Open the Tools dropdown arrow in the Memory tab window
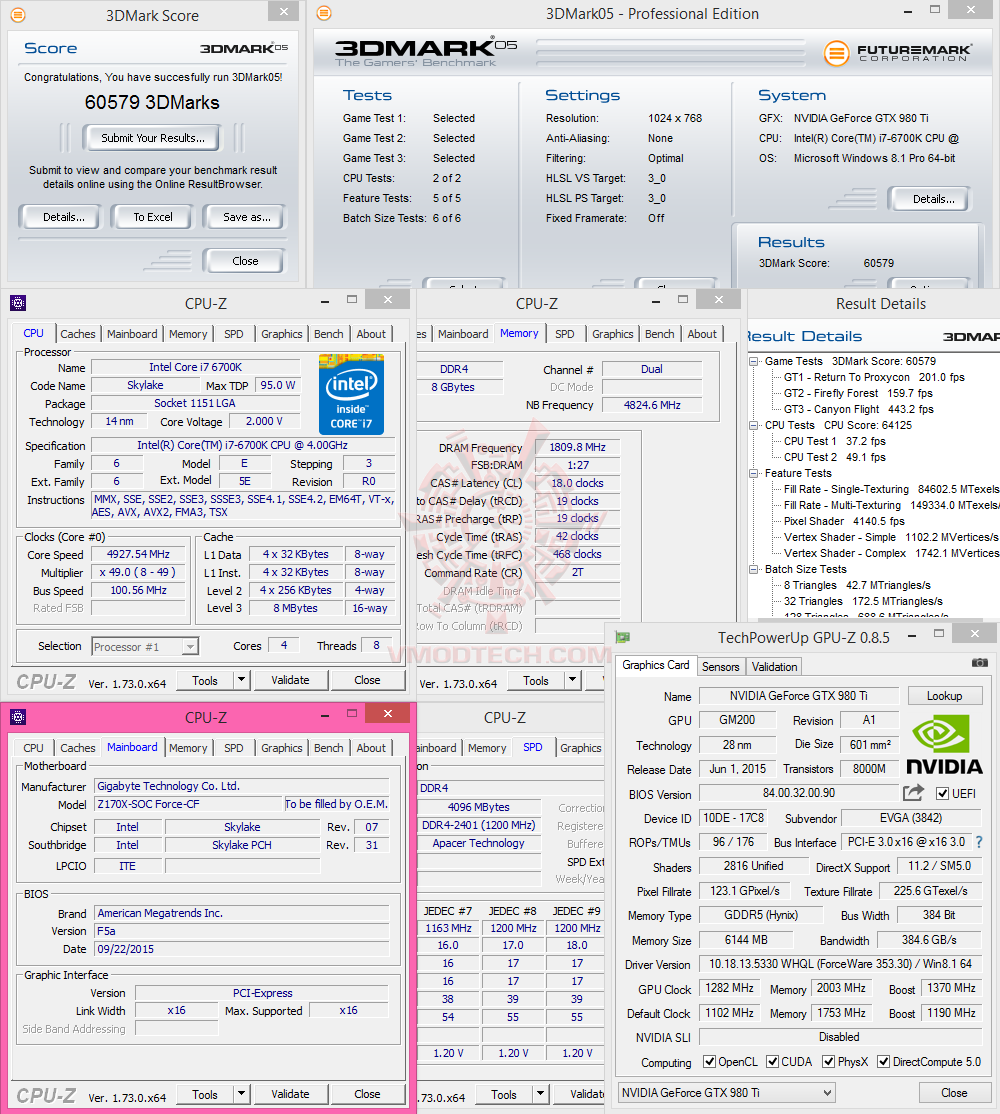The image size is (1000, 1114). tap(572, 680)
